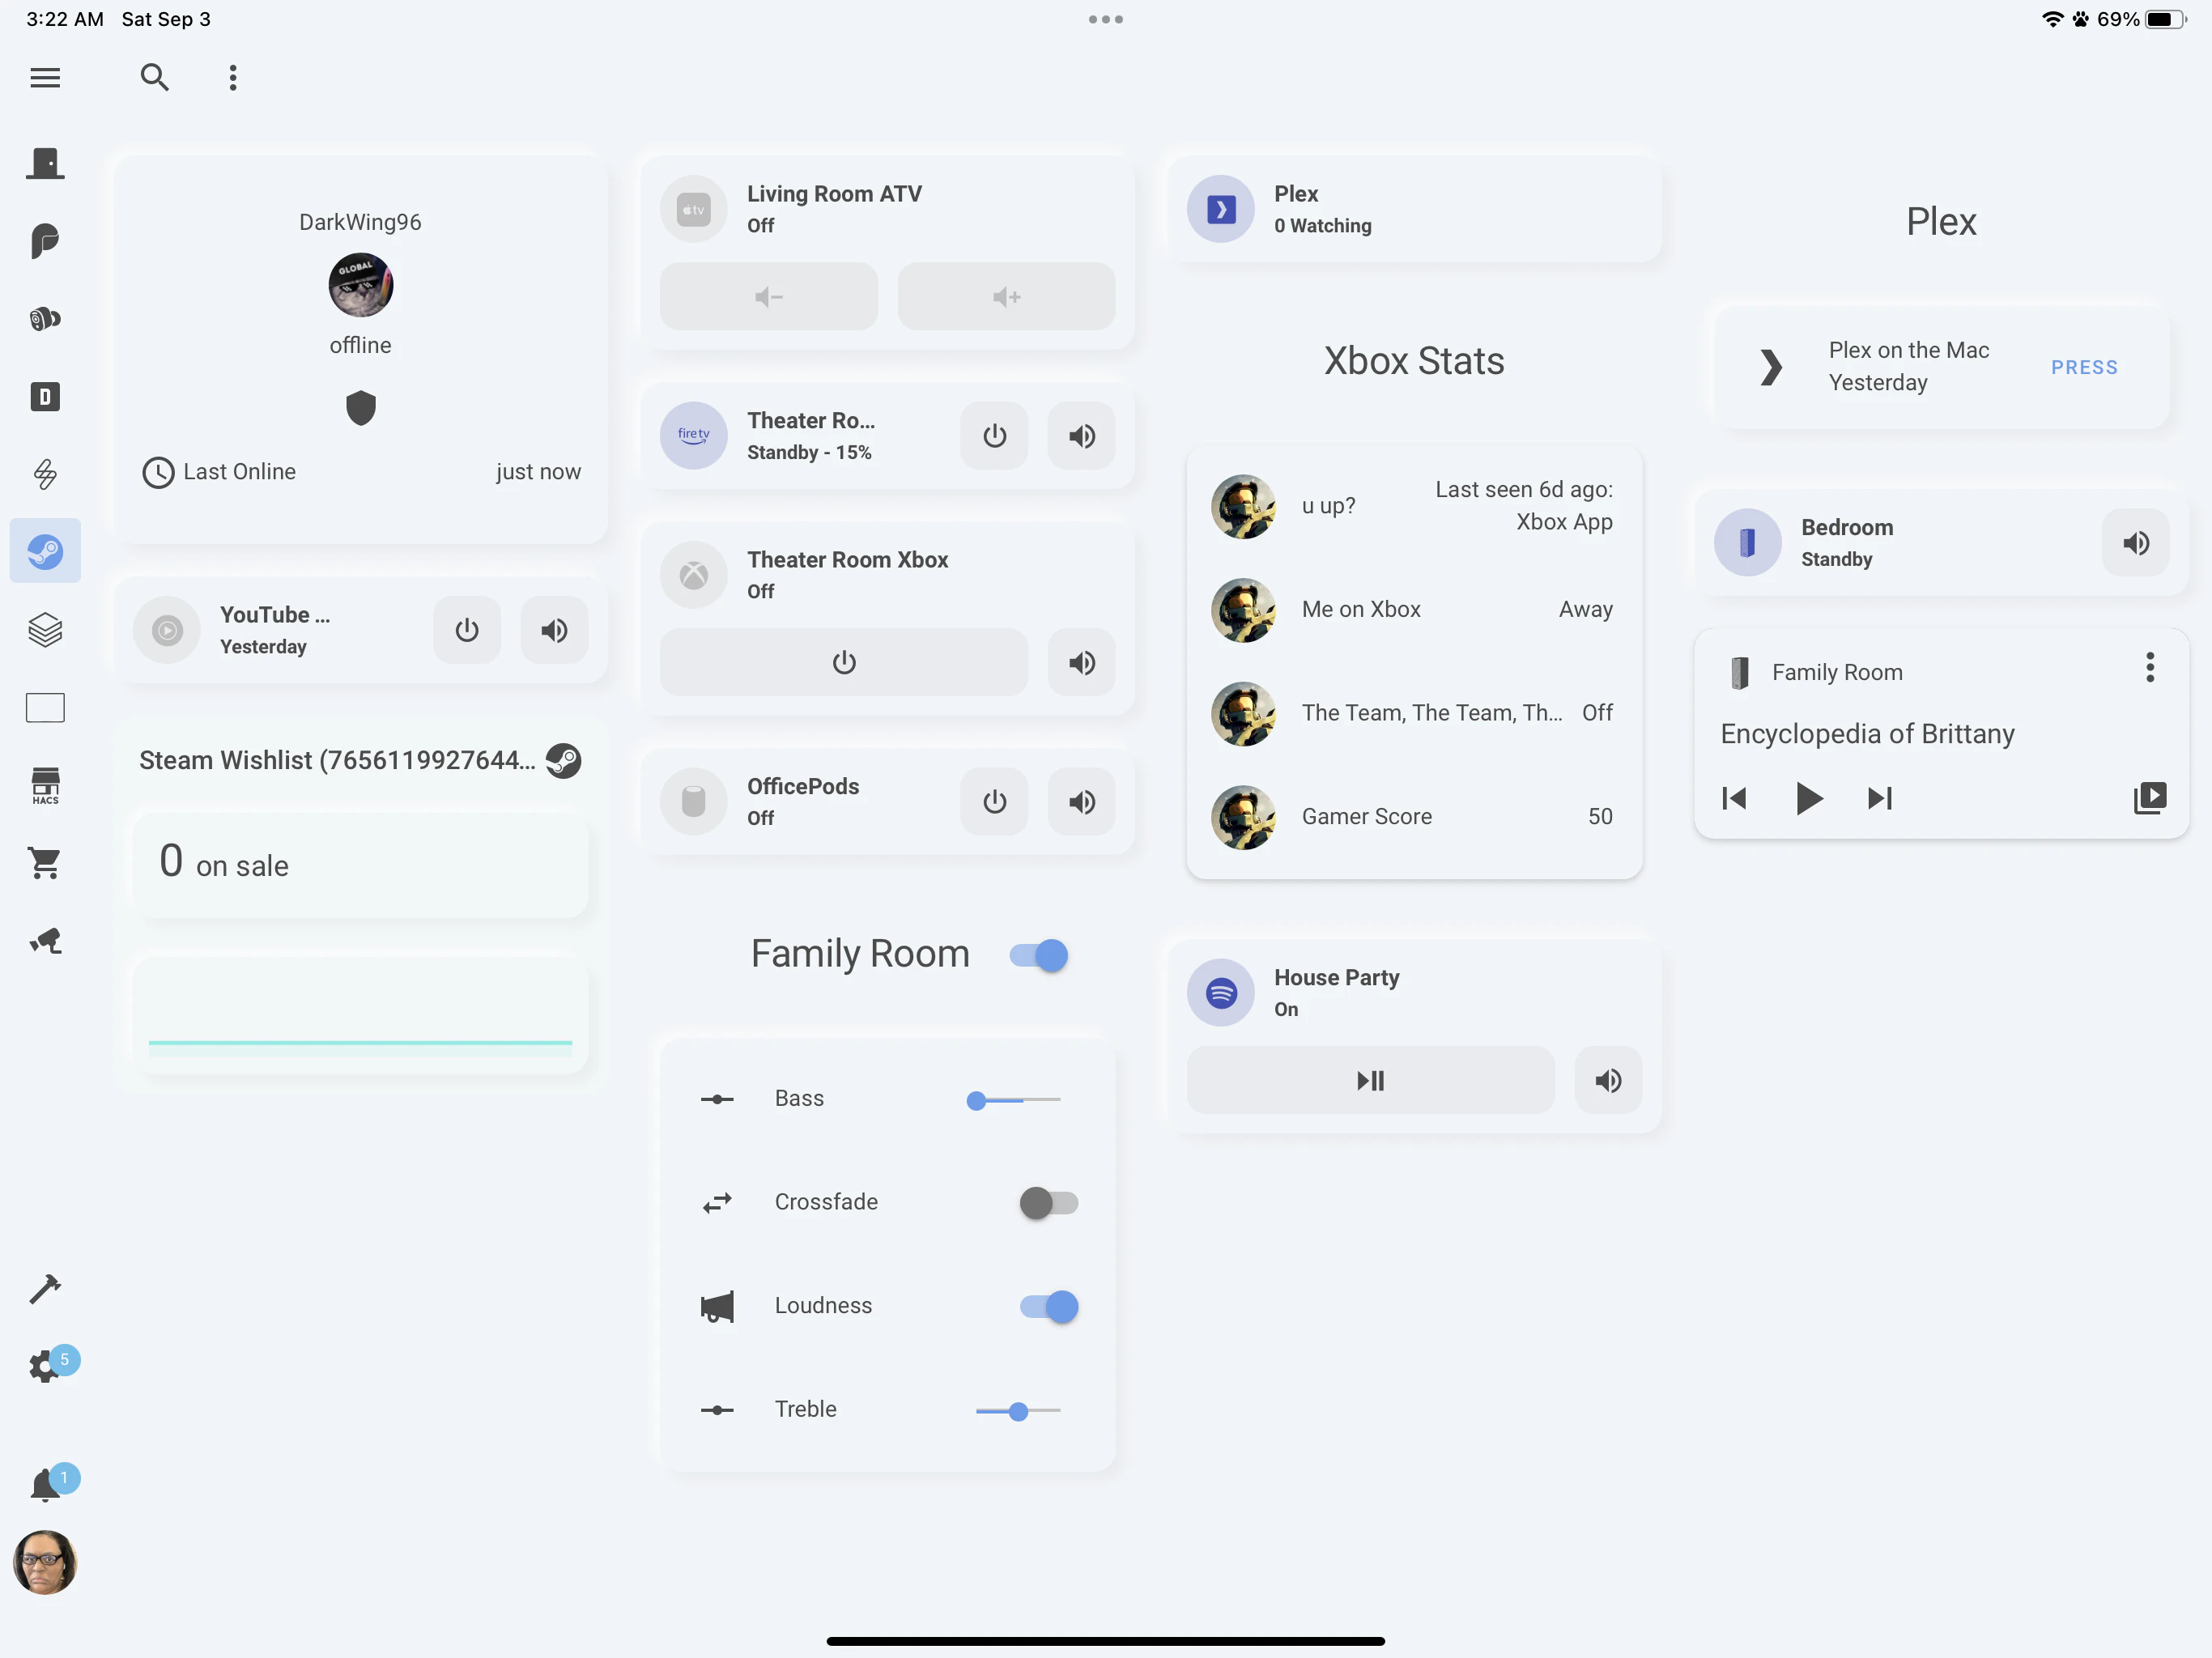The image size is (2212, 1658).
Task: Open Steam Wishlist Steam logo icon
Action: tap(564, 760)
